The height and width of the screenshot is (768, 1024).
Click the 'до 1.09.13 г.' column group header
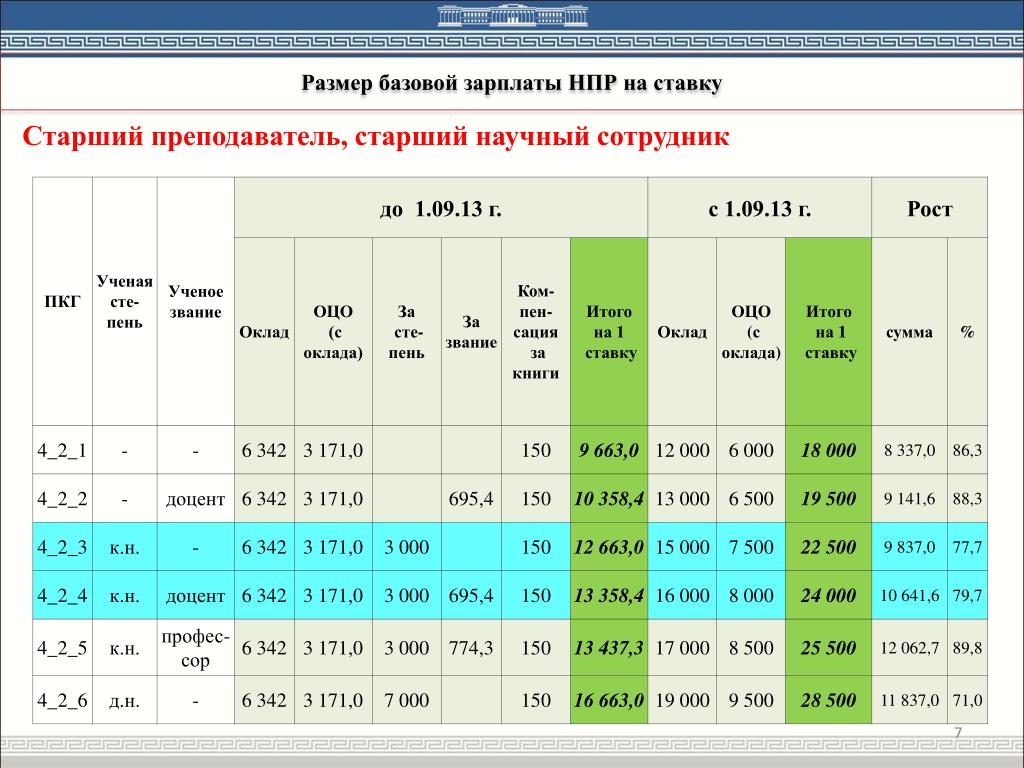point(441,208)
